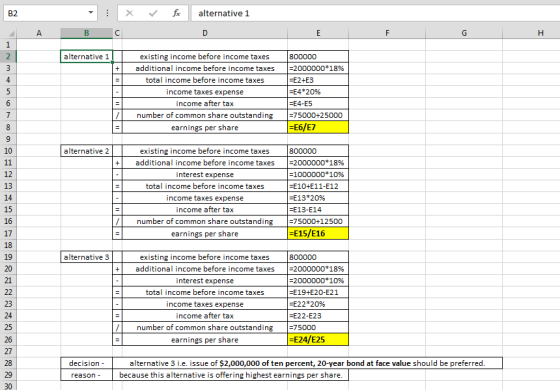Select column C header

tap(117, 33)
